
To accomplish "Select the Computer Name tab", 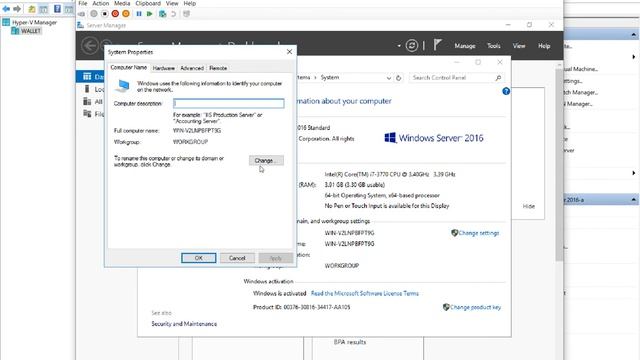I will [129, 67].
